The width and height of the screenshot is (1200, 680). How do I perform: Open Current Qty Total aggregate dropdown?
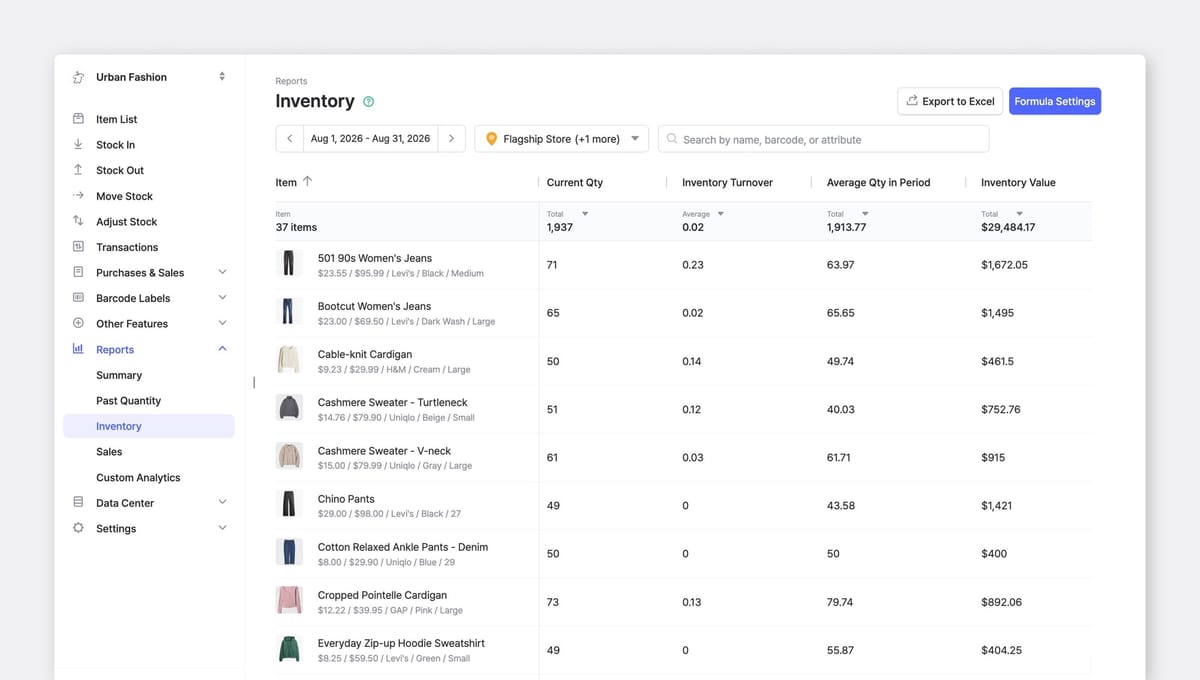585,214
